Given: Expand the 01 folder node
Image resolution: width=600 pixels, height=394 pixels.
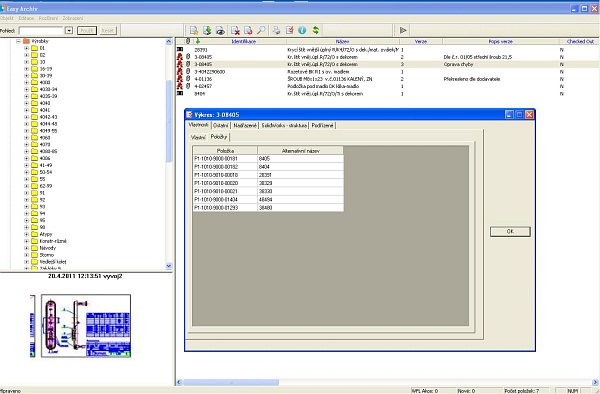Looking at the screenshot, I should 26,48.
